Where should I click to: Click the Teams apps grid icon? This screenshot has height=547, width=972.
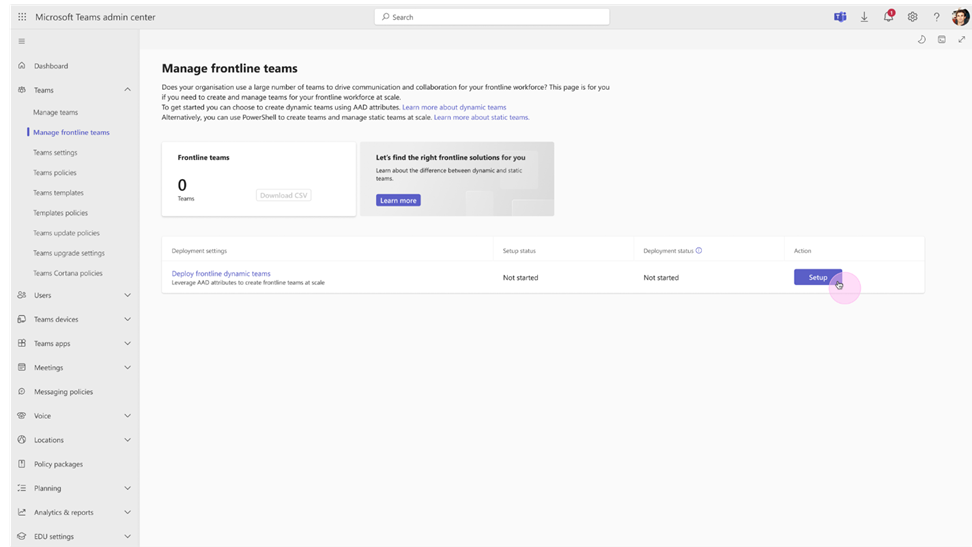click(x=22, y=343)
